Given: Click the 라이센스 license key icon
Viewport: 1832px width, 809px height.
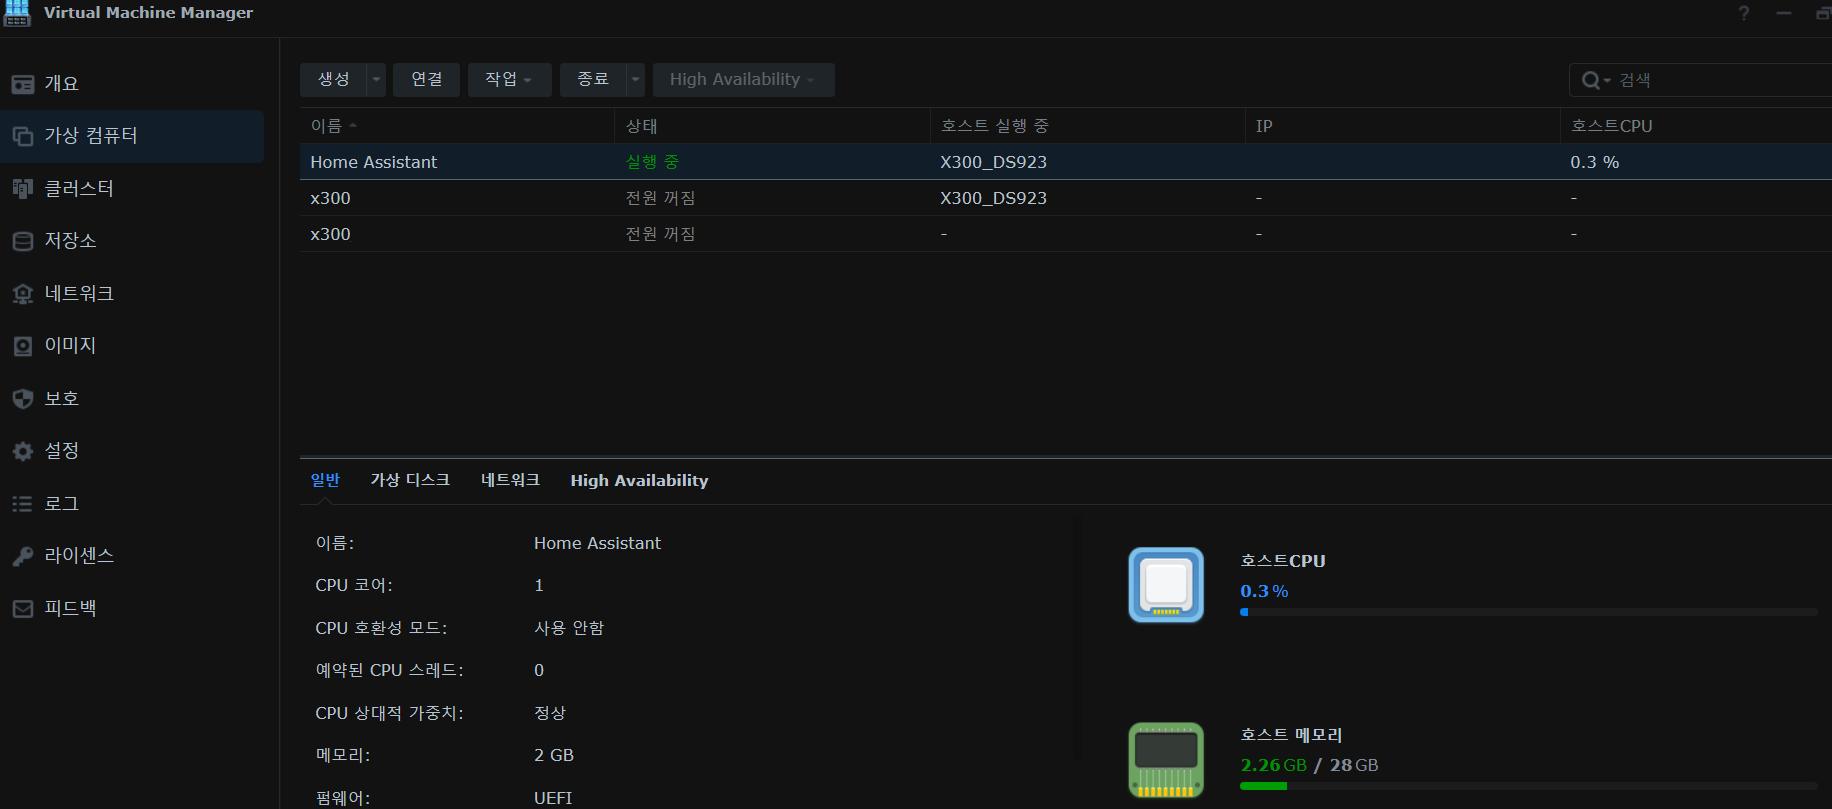Looking at the screenshot, I should click(x=22, y=556).
